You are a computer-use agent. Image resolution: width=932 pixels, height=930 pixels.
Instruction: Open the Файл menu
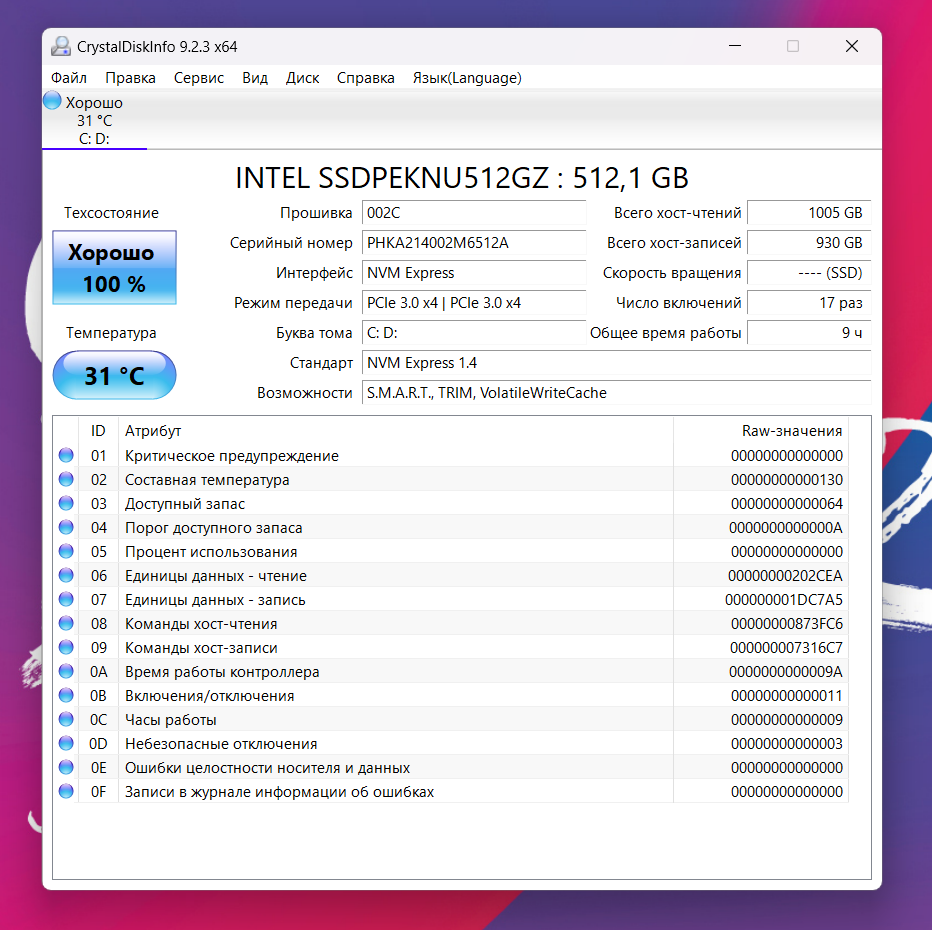click(x=68, y=78)
